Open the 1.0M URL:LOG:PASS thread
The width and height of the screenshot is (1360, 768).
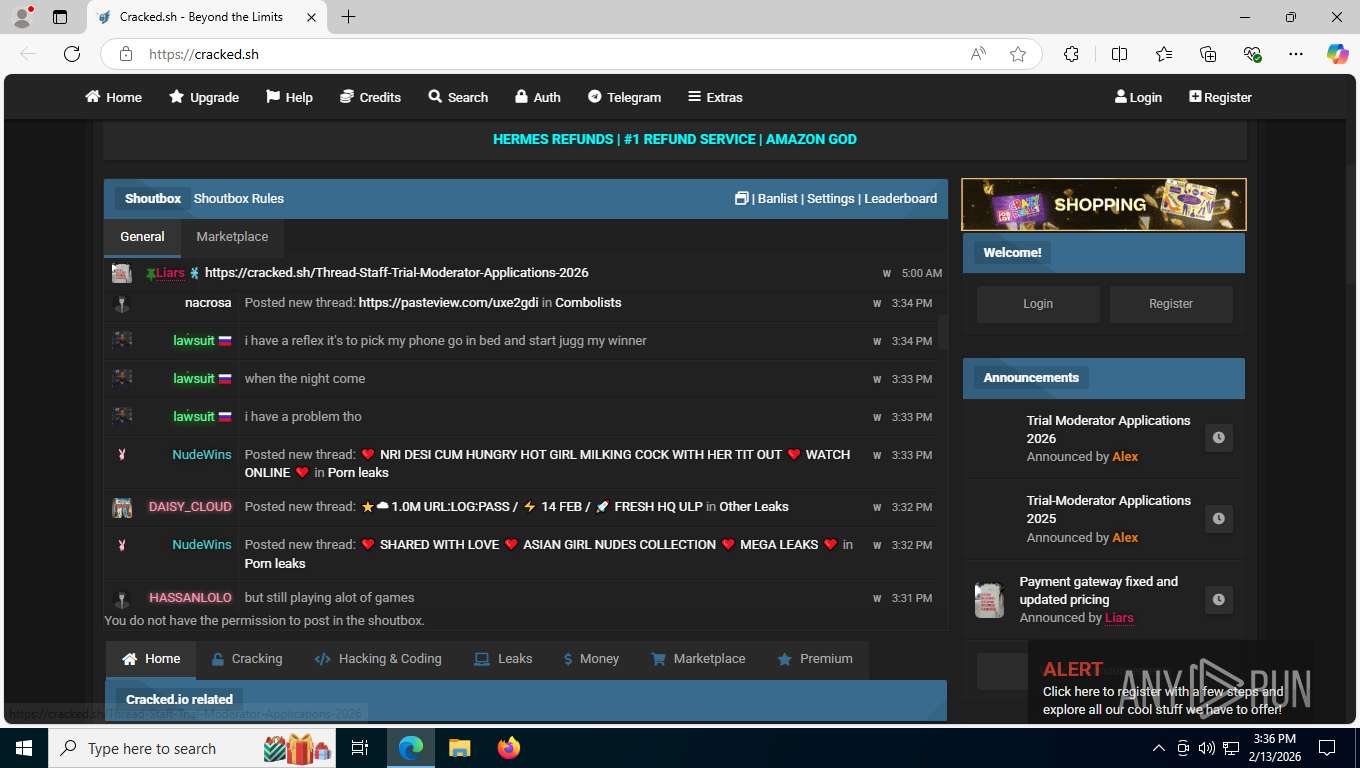(x=532, y=506)
